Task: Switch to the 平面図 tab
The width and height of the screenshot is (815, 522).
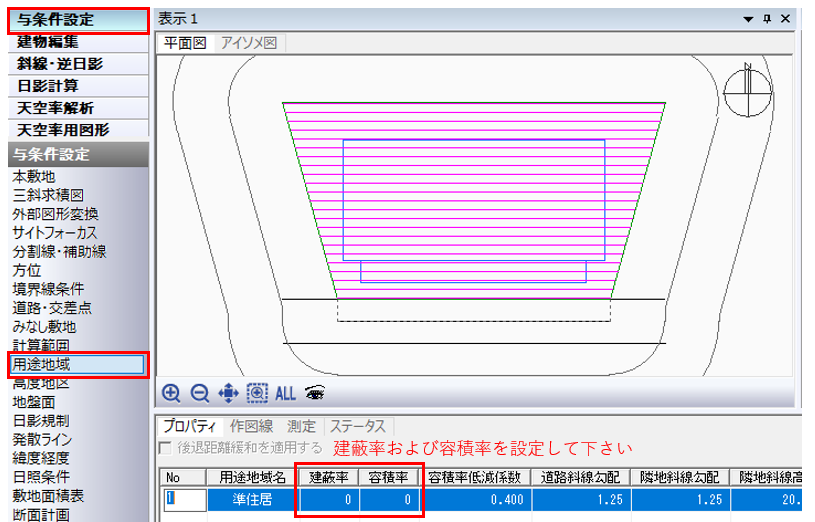Action: pyautogui.click(x=185, y=43)
